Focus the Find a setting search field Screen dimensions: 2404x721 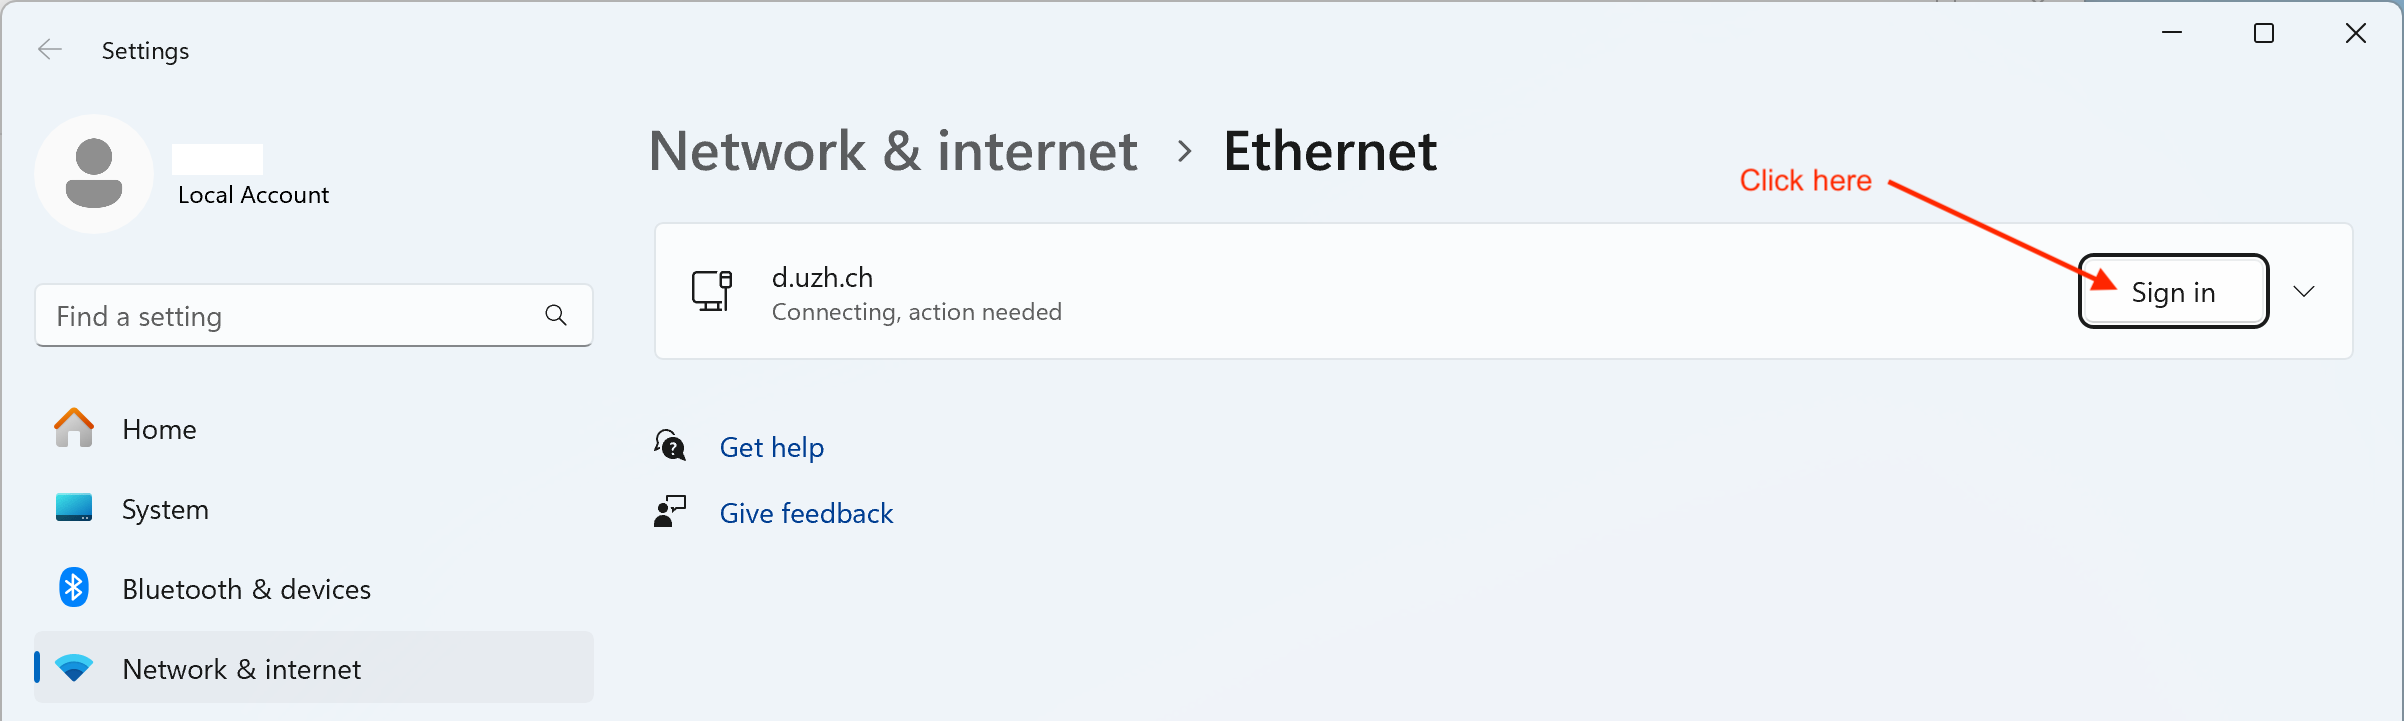point(290,316)
